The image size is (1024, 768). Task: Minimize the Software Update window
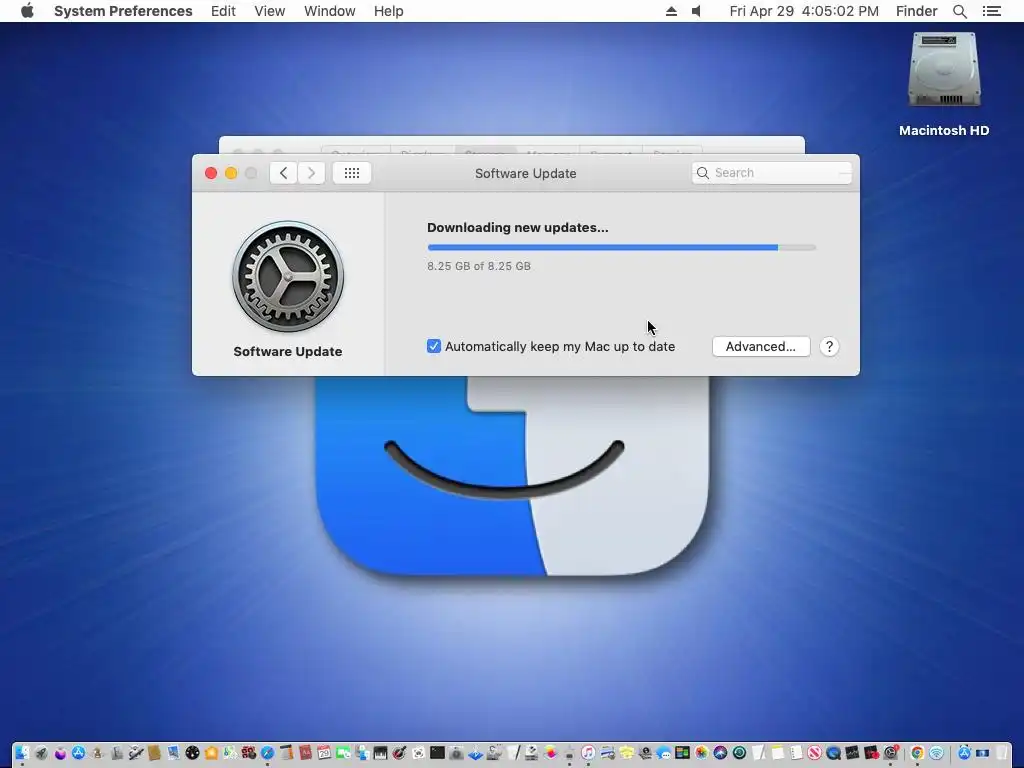coord(231,173)
